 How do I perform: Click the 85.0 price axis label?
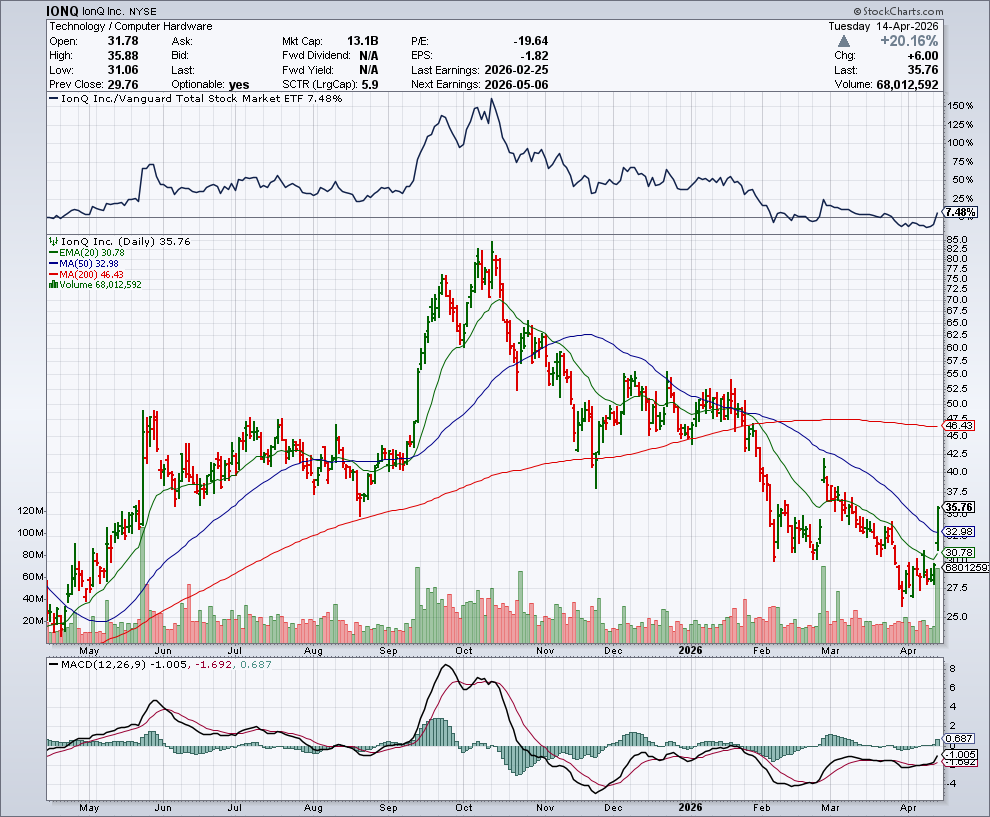coord(957,240)
